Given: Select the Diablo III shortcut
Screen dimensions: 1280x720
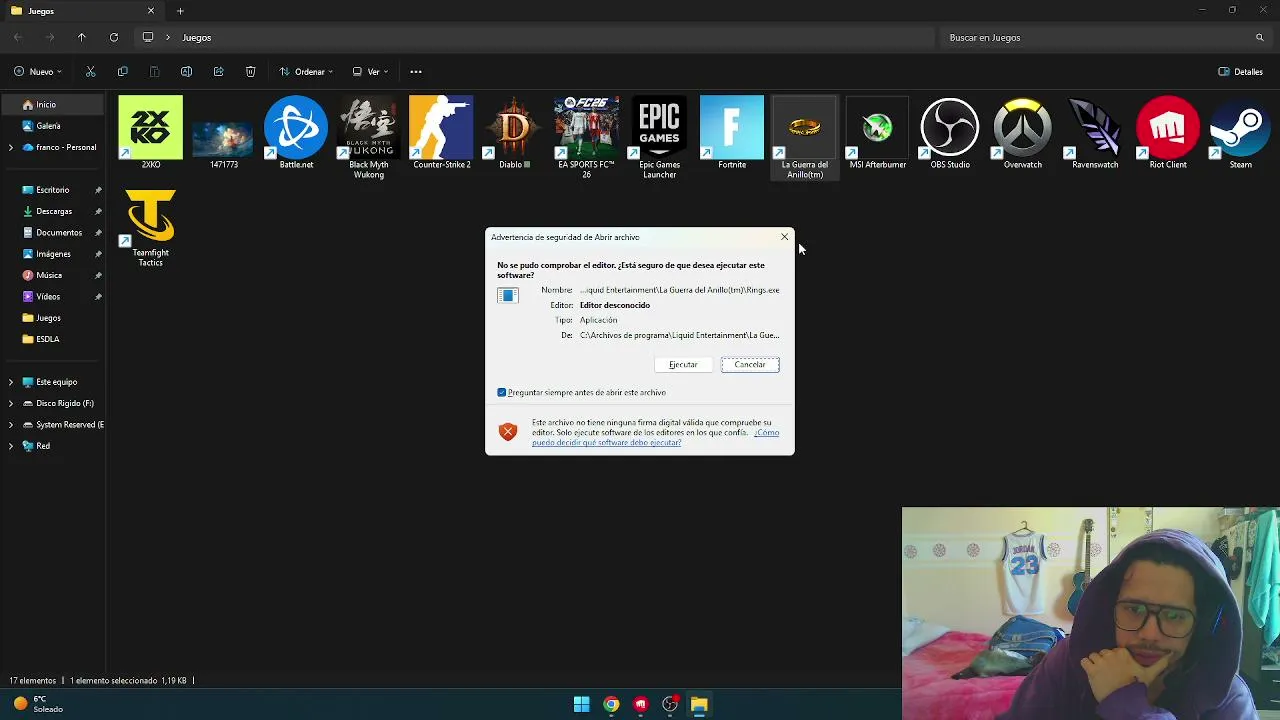Looking at the screenshot, I should [514, 132].
